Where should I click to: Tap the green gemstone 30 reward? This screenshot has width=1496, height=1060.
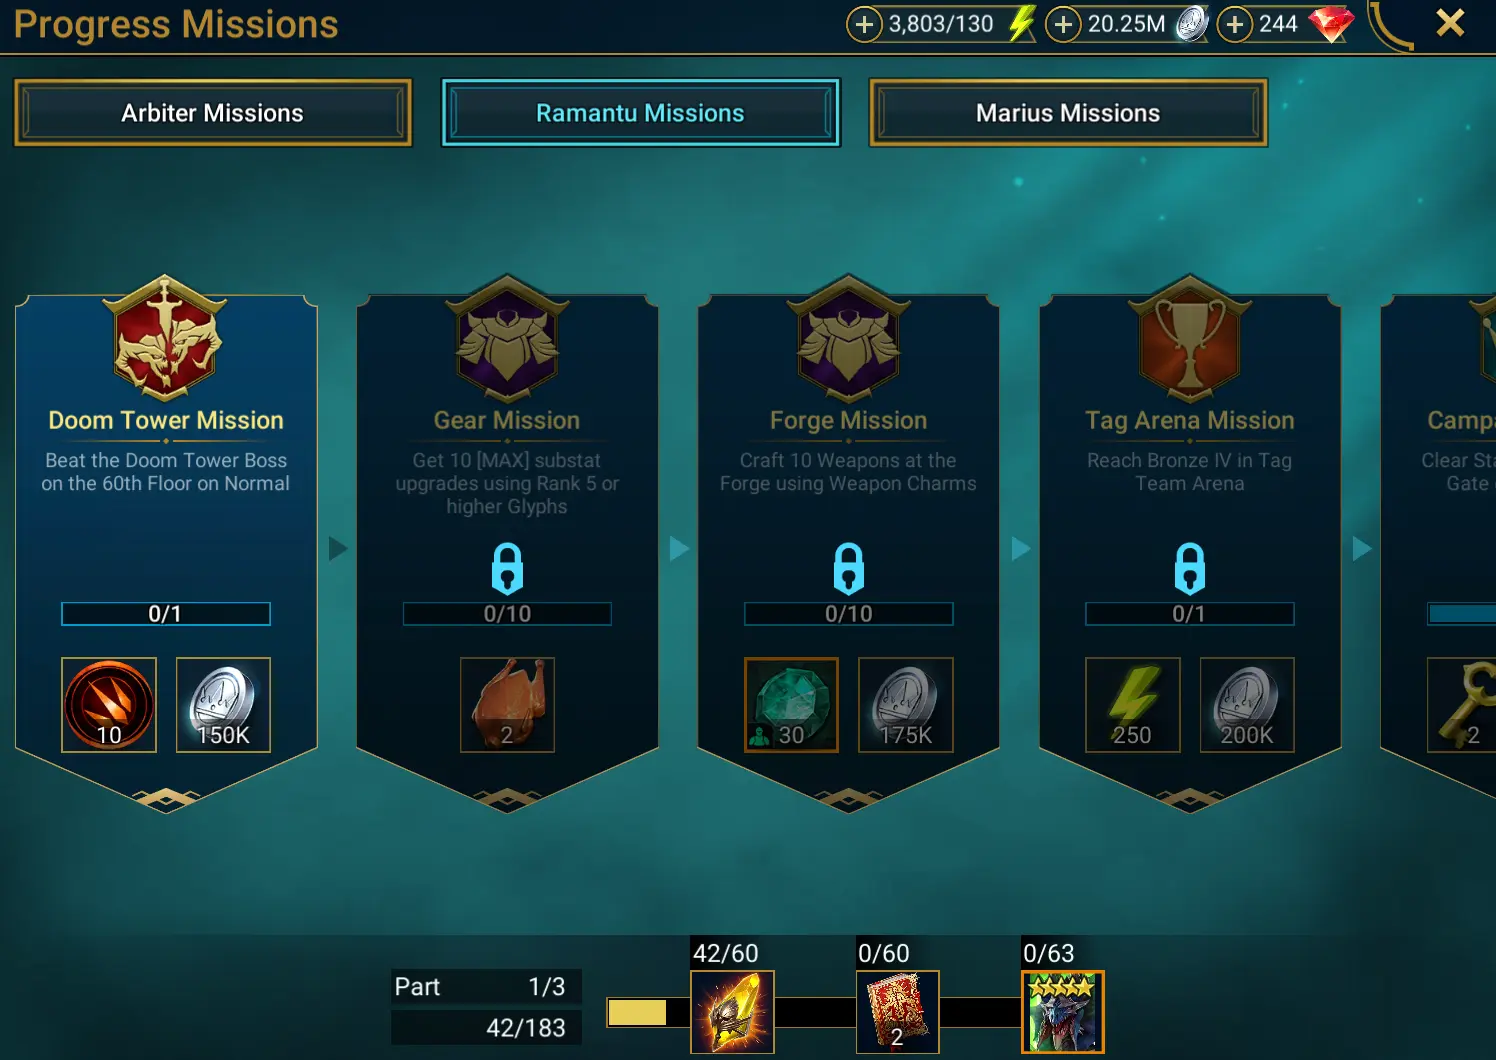pyautogui.click(x=791, y=705)
